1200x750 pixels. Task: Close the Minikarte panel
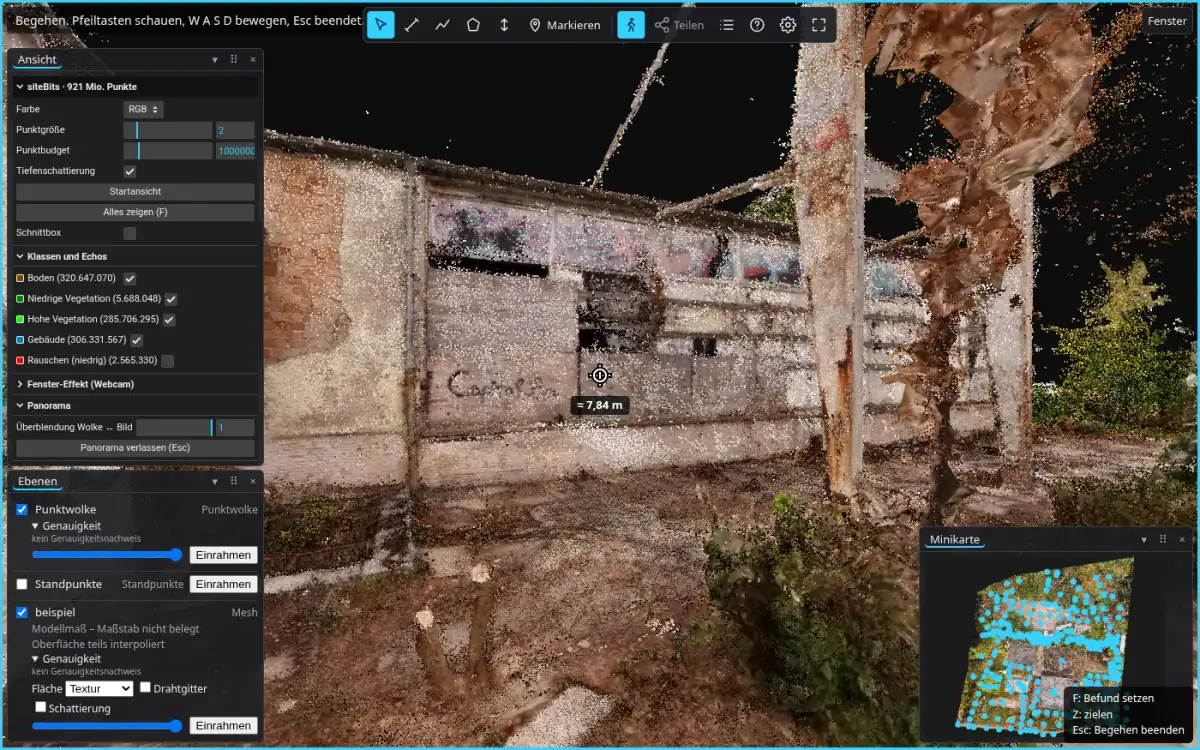(1182, 539)
